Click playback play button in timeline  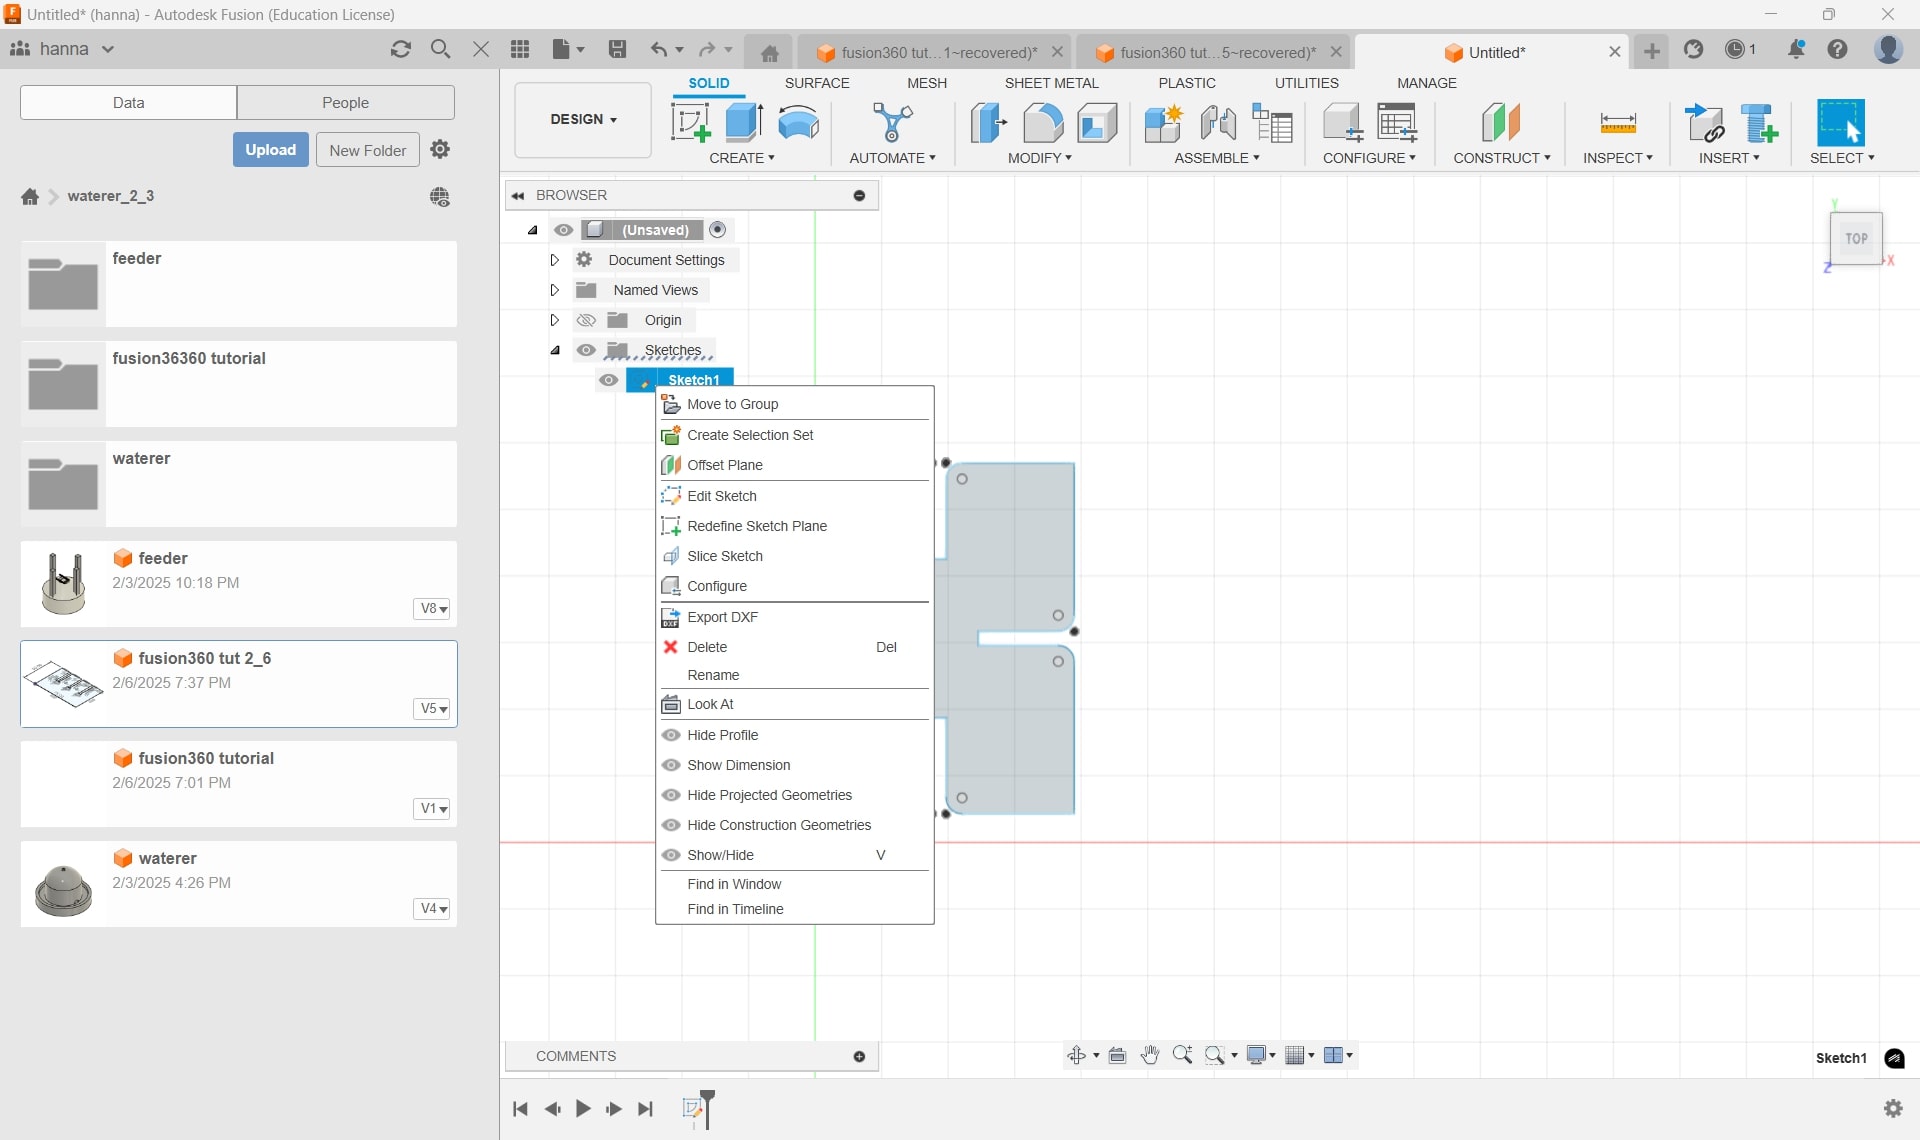point(583,1109)
